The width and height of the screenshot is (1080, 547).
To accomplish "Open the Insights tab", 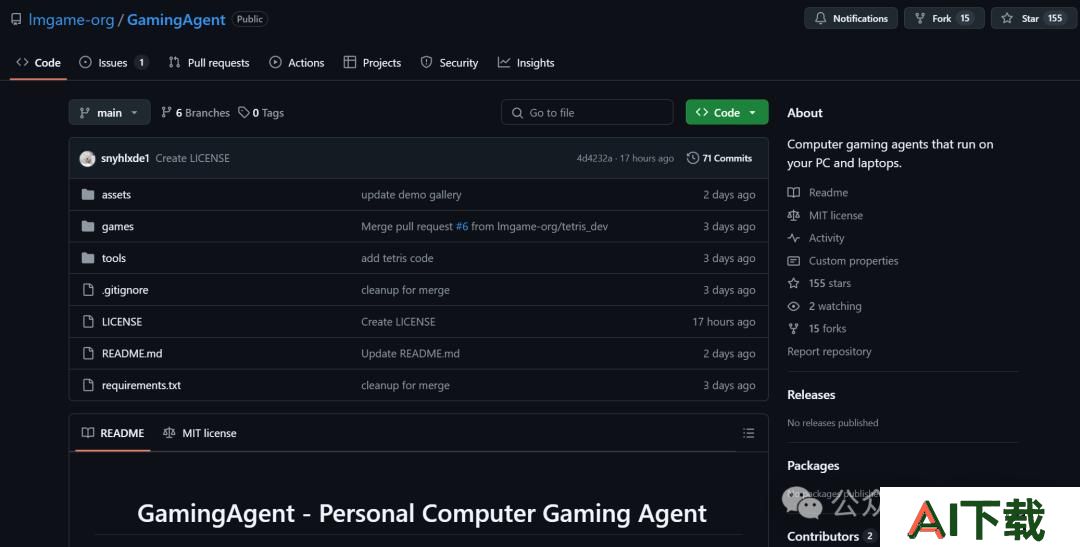I will pos(526,63).
